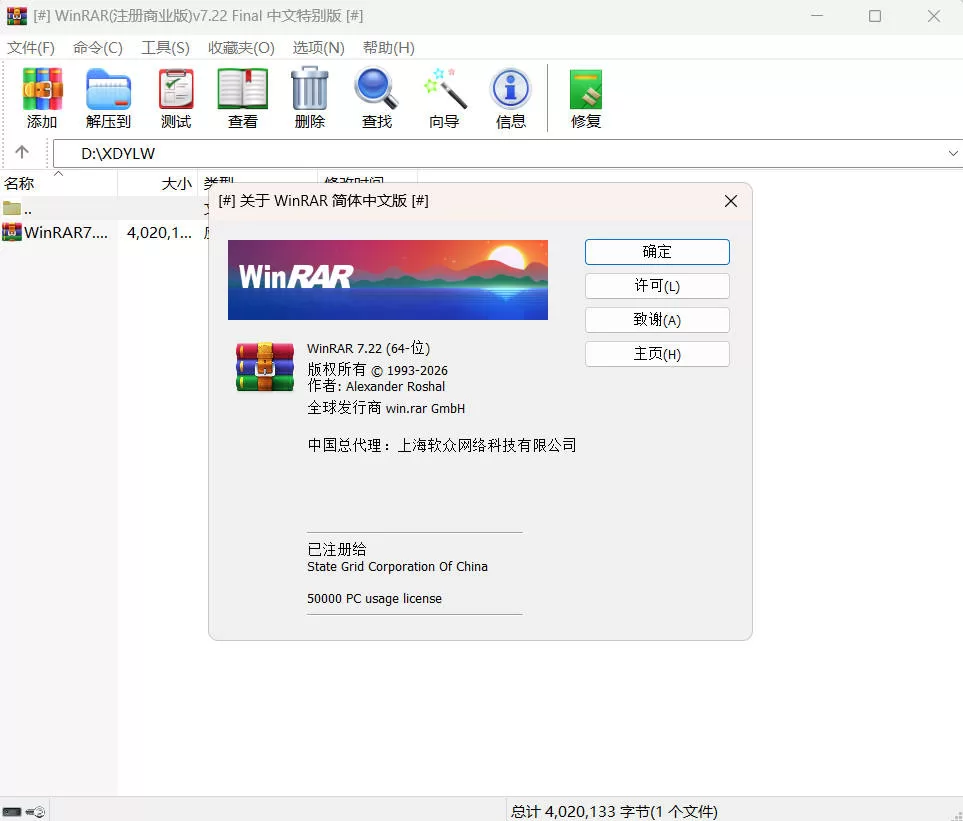Select the WinRAR7.... file row

pyautogui.click(x=104, y=232)
